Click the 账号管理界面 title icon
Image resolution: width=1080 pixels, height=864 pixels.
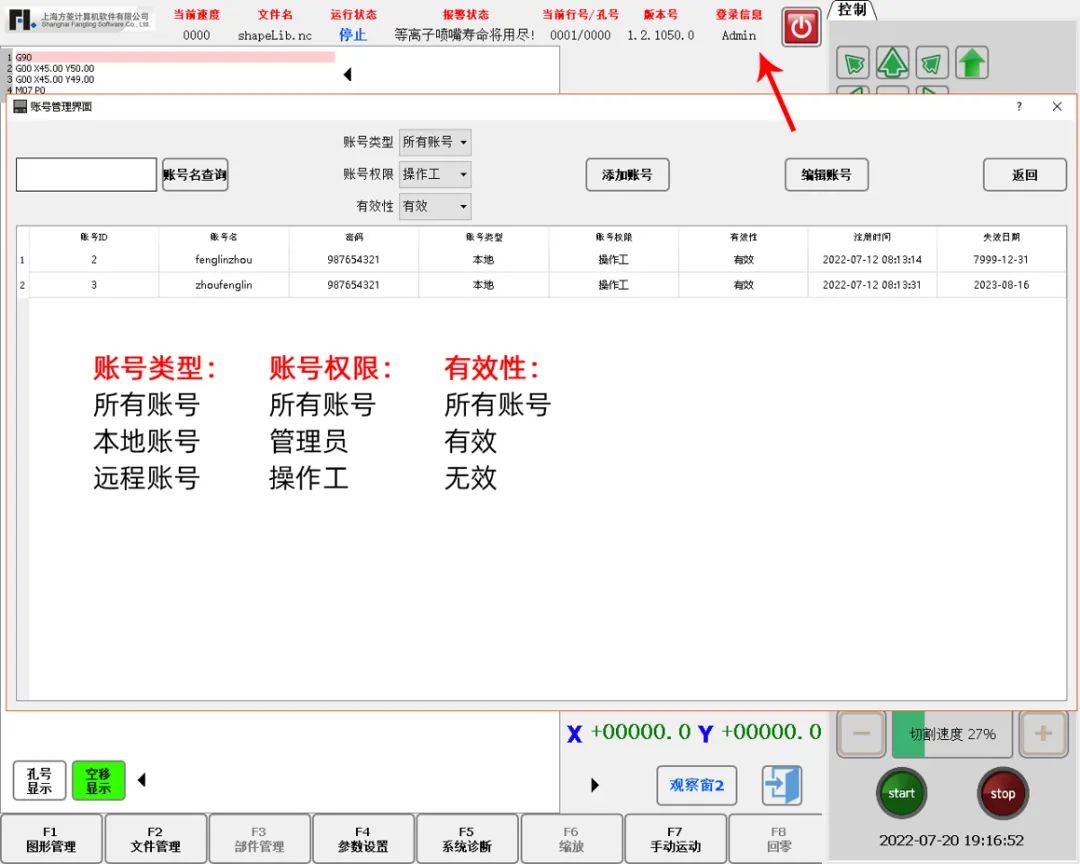[20, 106]
